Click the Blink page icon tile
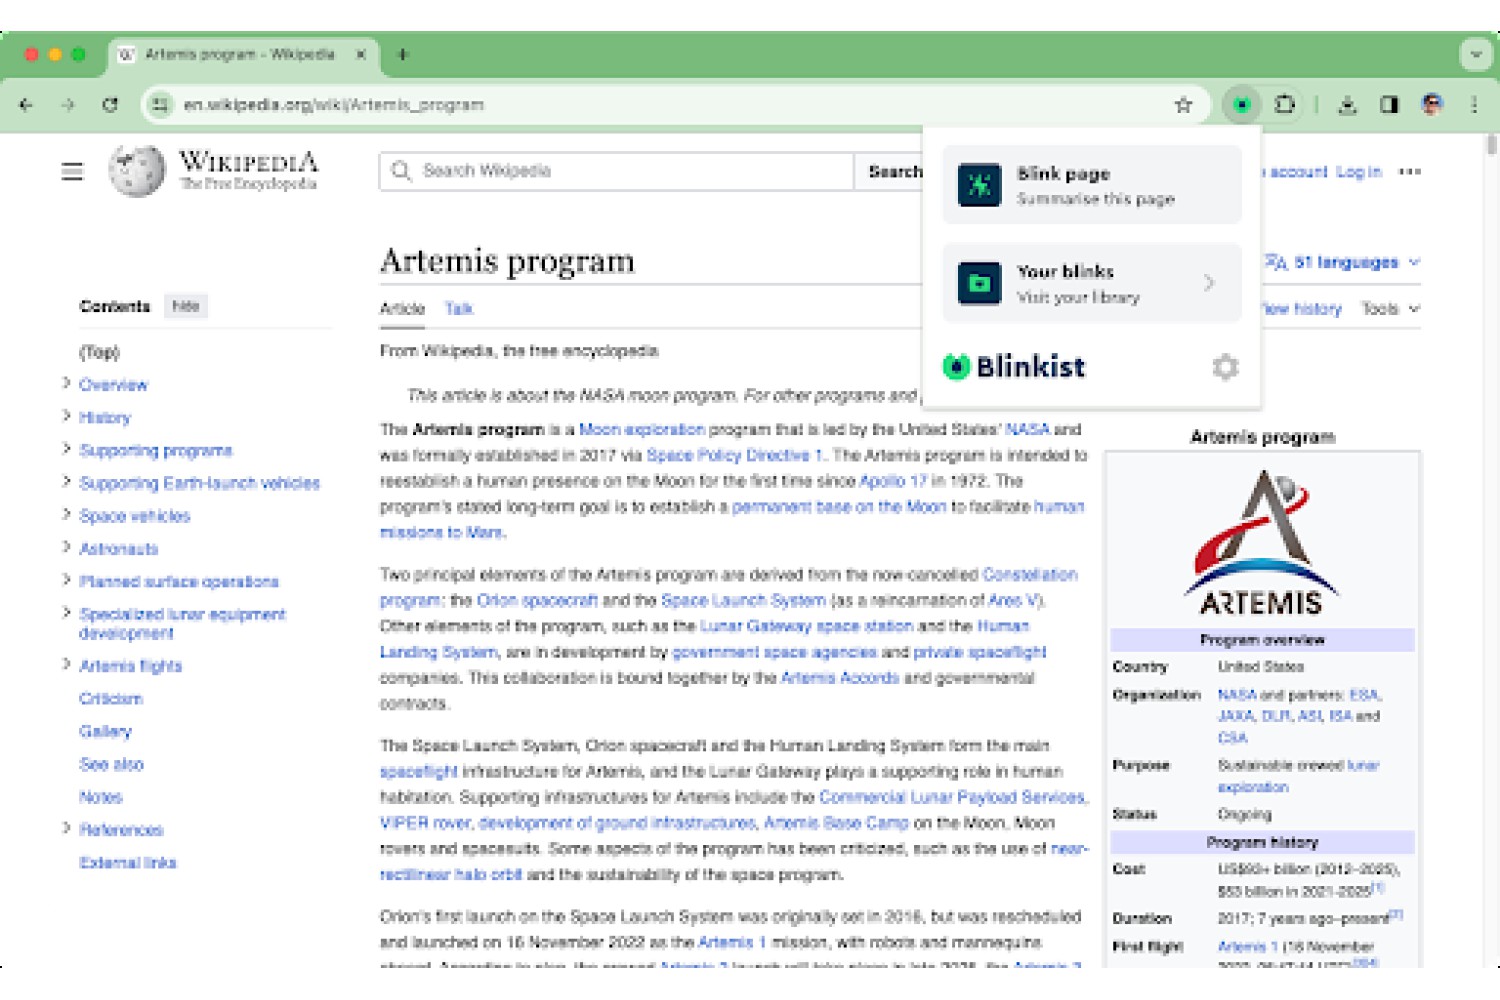Screen dimensions: 1500x1000 pyautogui.click(x=979, y=185)
